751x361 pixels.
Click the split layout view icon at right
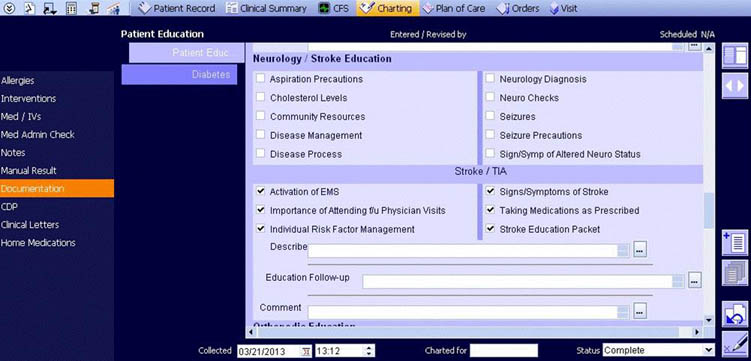[735, 56]
